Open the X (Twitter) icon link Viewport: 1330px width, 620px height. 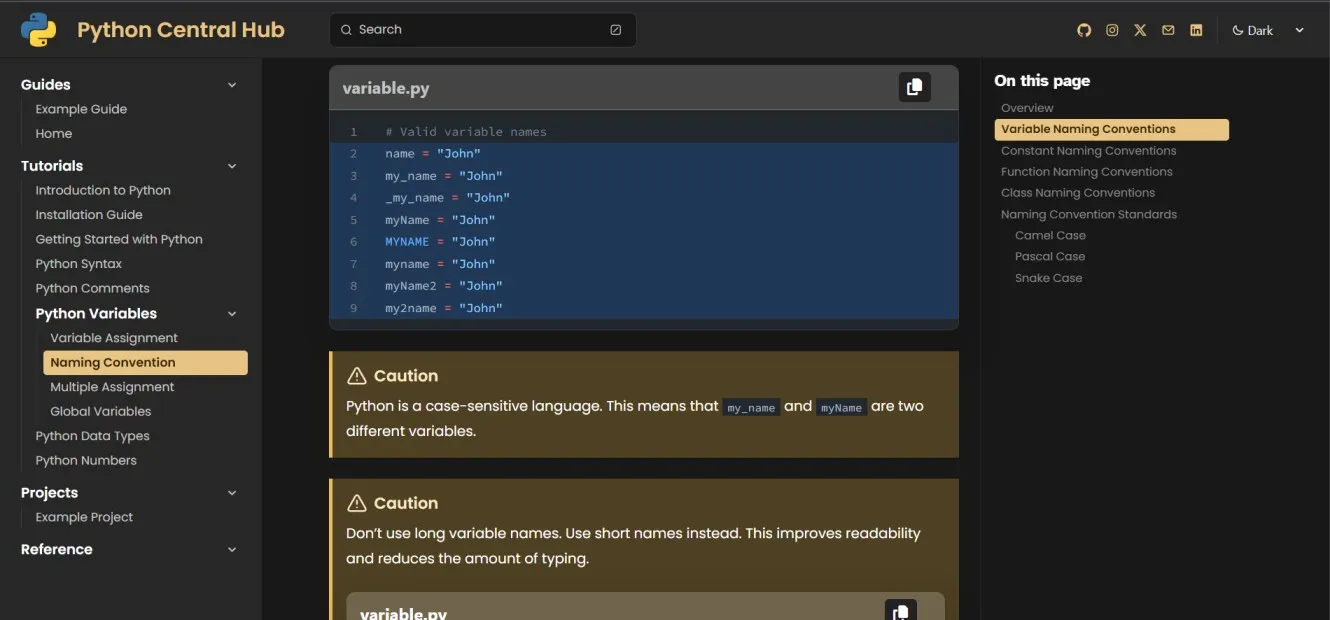(x=1140, y=30)
